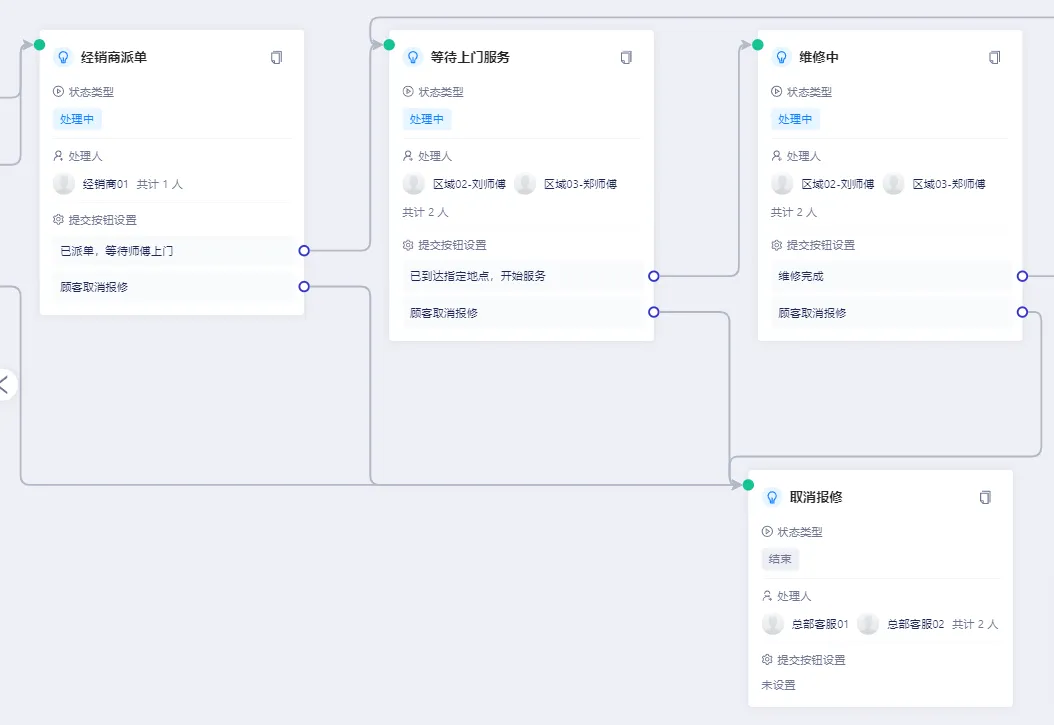This screenshot has width=1054, height=725.
Task: Click 提交按钮设置 label in 维修中
Action: 821,245
